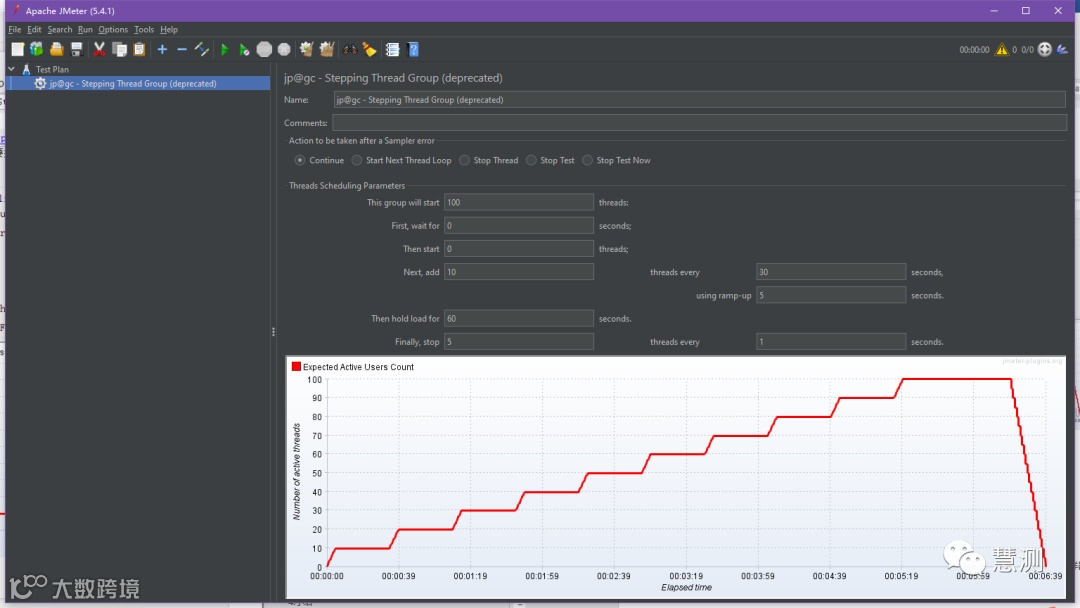The width and height of the screenshot is (1080, 608).
Task: Clear results with the first broom-gear icon
Action: click(x=307, y=49)
